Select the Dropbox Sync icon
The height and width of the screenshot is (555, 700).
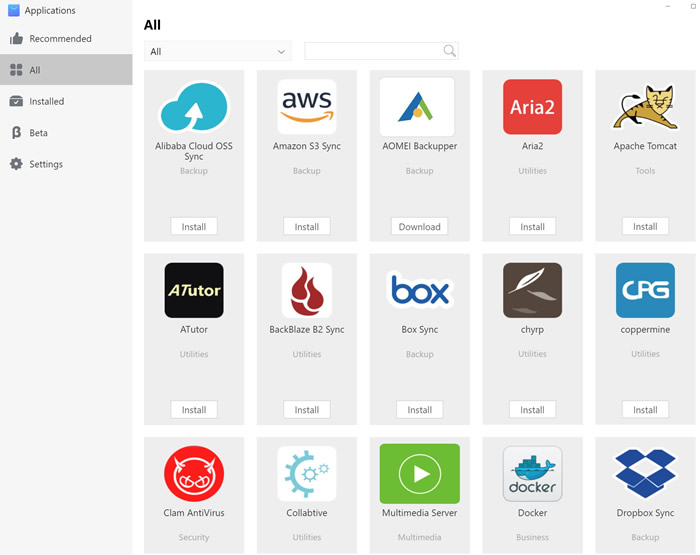645,473
